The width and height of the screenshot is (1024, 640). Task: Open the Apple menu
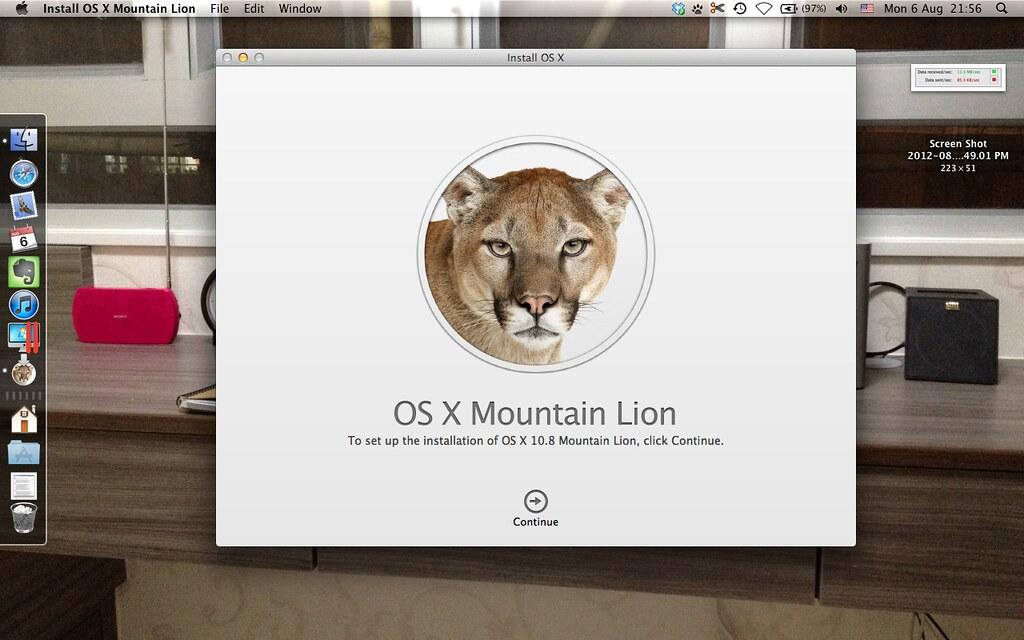click(20, 9)
